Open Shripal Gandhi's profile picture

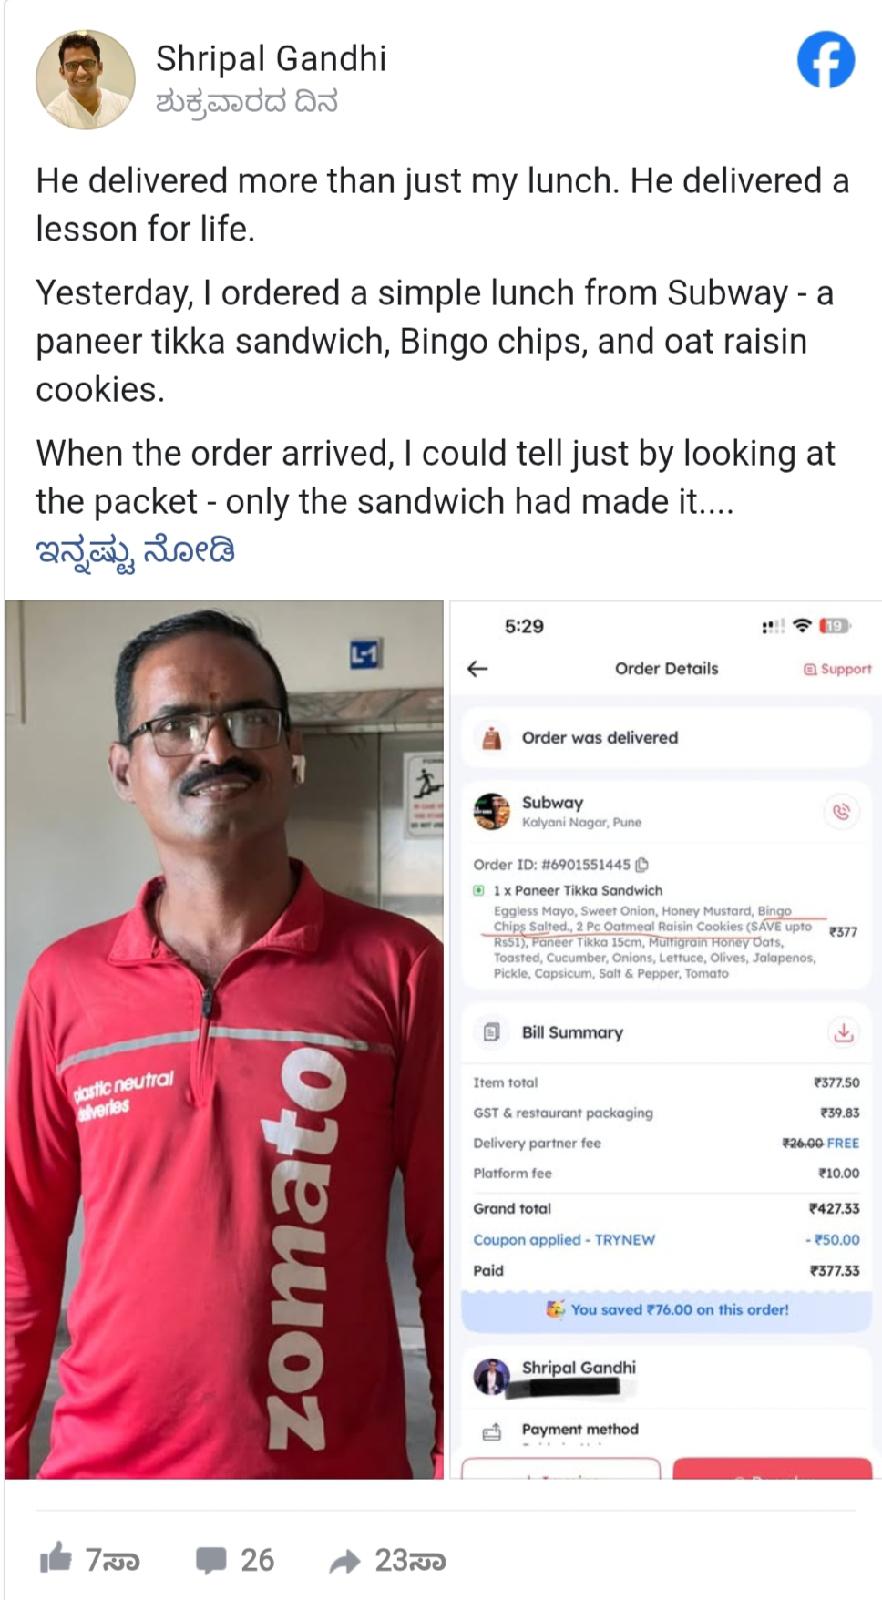click(x=85, y=80)
